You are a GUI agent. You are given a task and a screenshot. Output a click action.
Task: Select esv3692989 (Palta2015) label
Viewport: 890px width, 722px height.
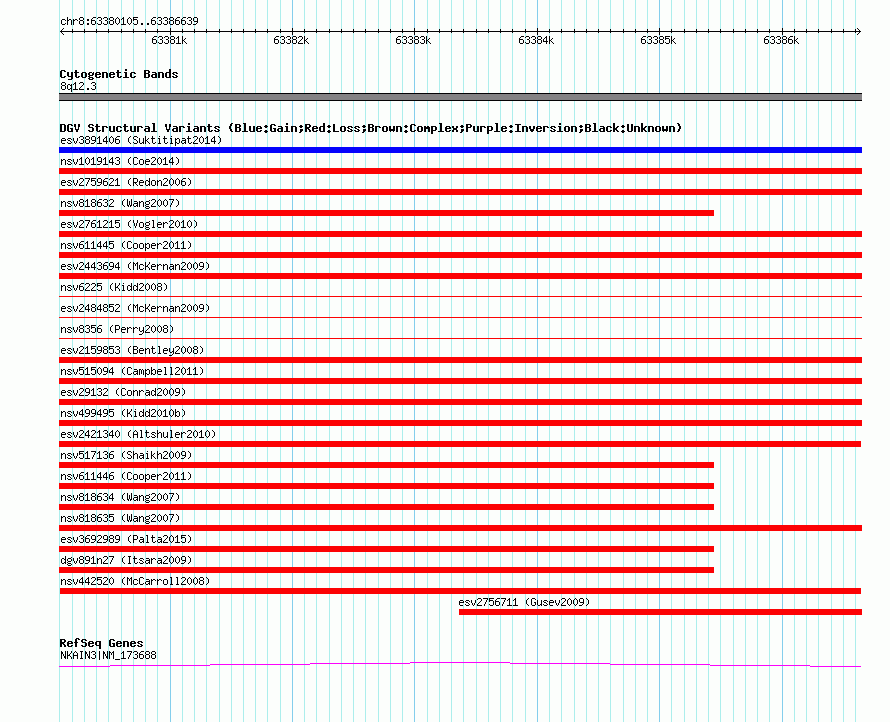[126, 539]
